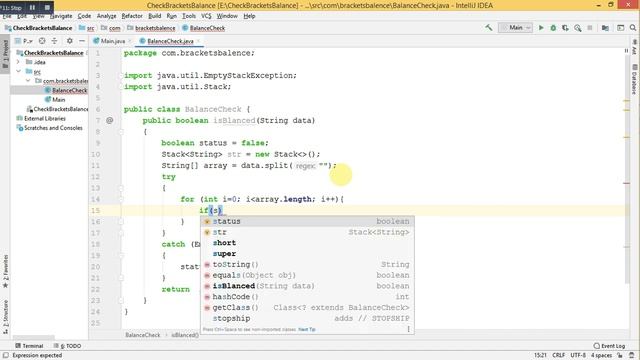Toggle tool window bars icon at bottom-left corner
Viewport: 640px width, 360px height.
click(x=6, y=355)
